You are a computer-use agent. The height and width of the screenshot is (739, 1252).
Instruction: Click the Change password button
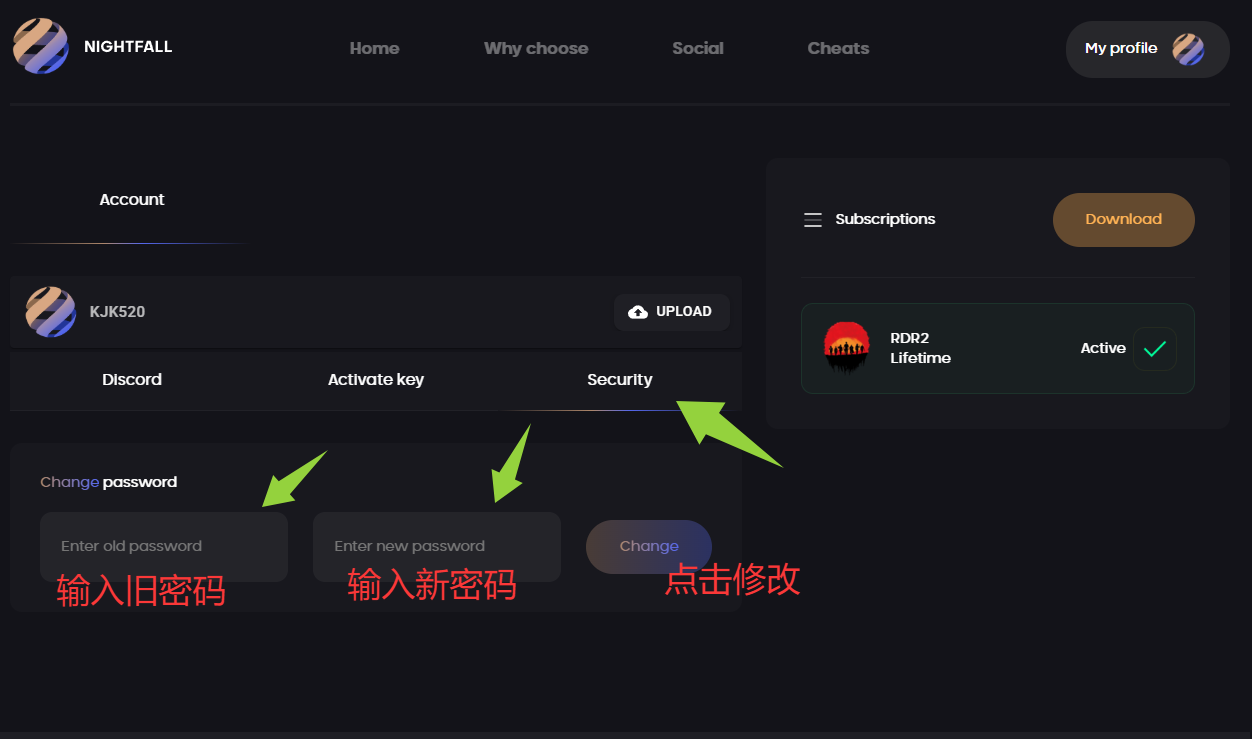(x=649, y=547)
